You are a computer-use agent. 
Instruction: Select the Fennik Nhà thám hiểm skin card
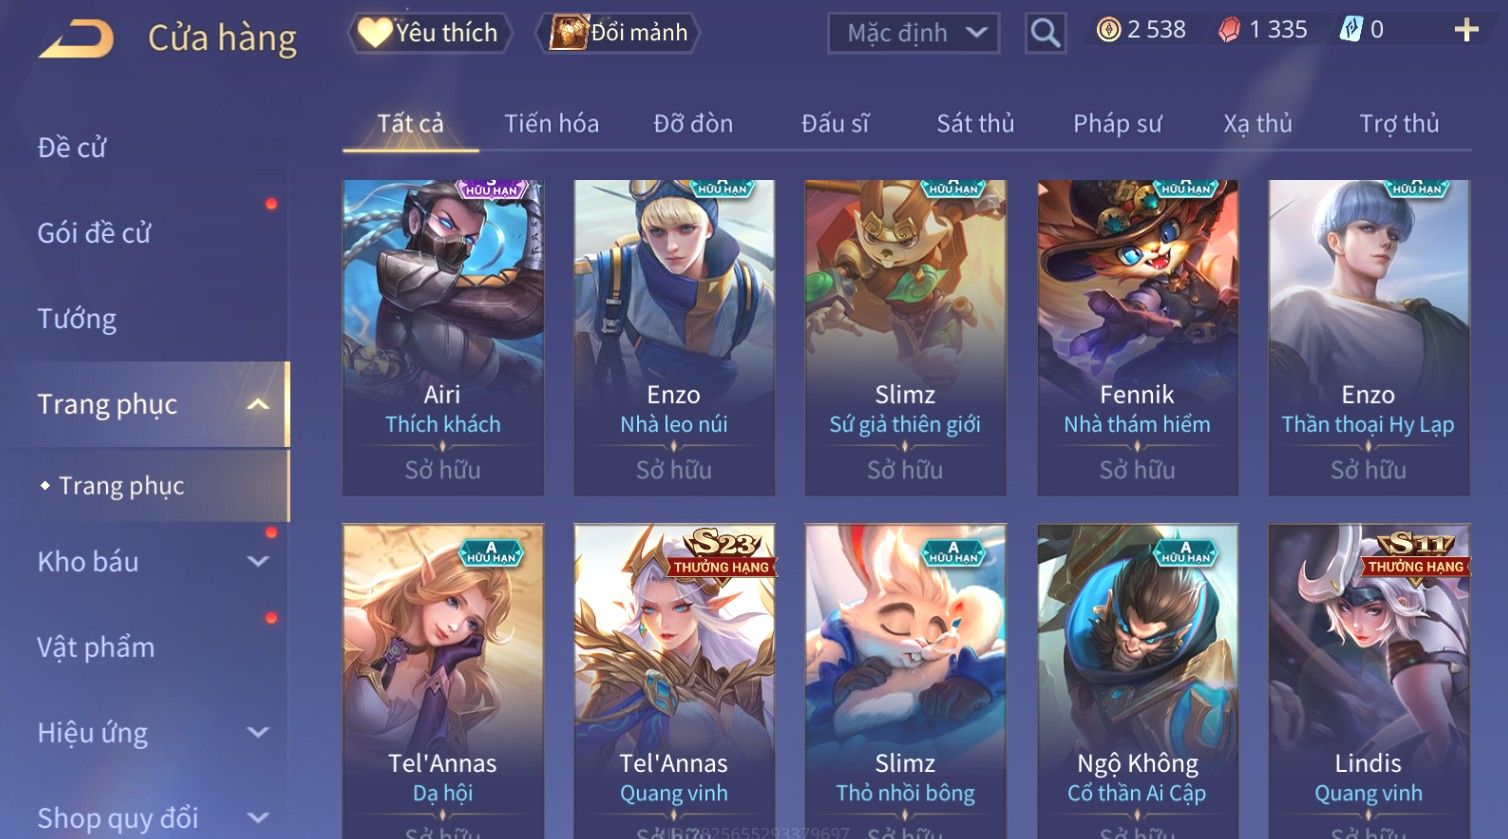tap(1137, 338)
